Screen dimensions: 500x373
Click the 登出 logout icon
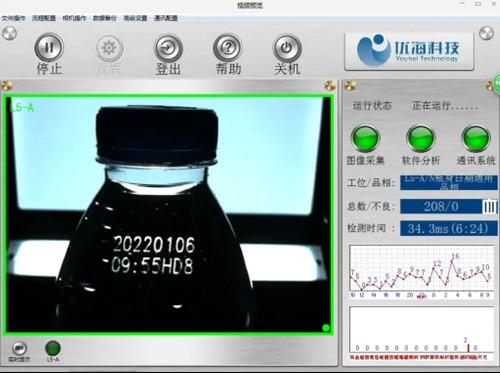point(168,48)
